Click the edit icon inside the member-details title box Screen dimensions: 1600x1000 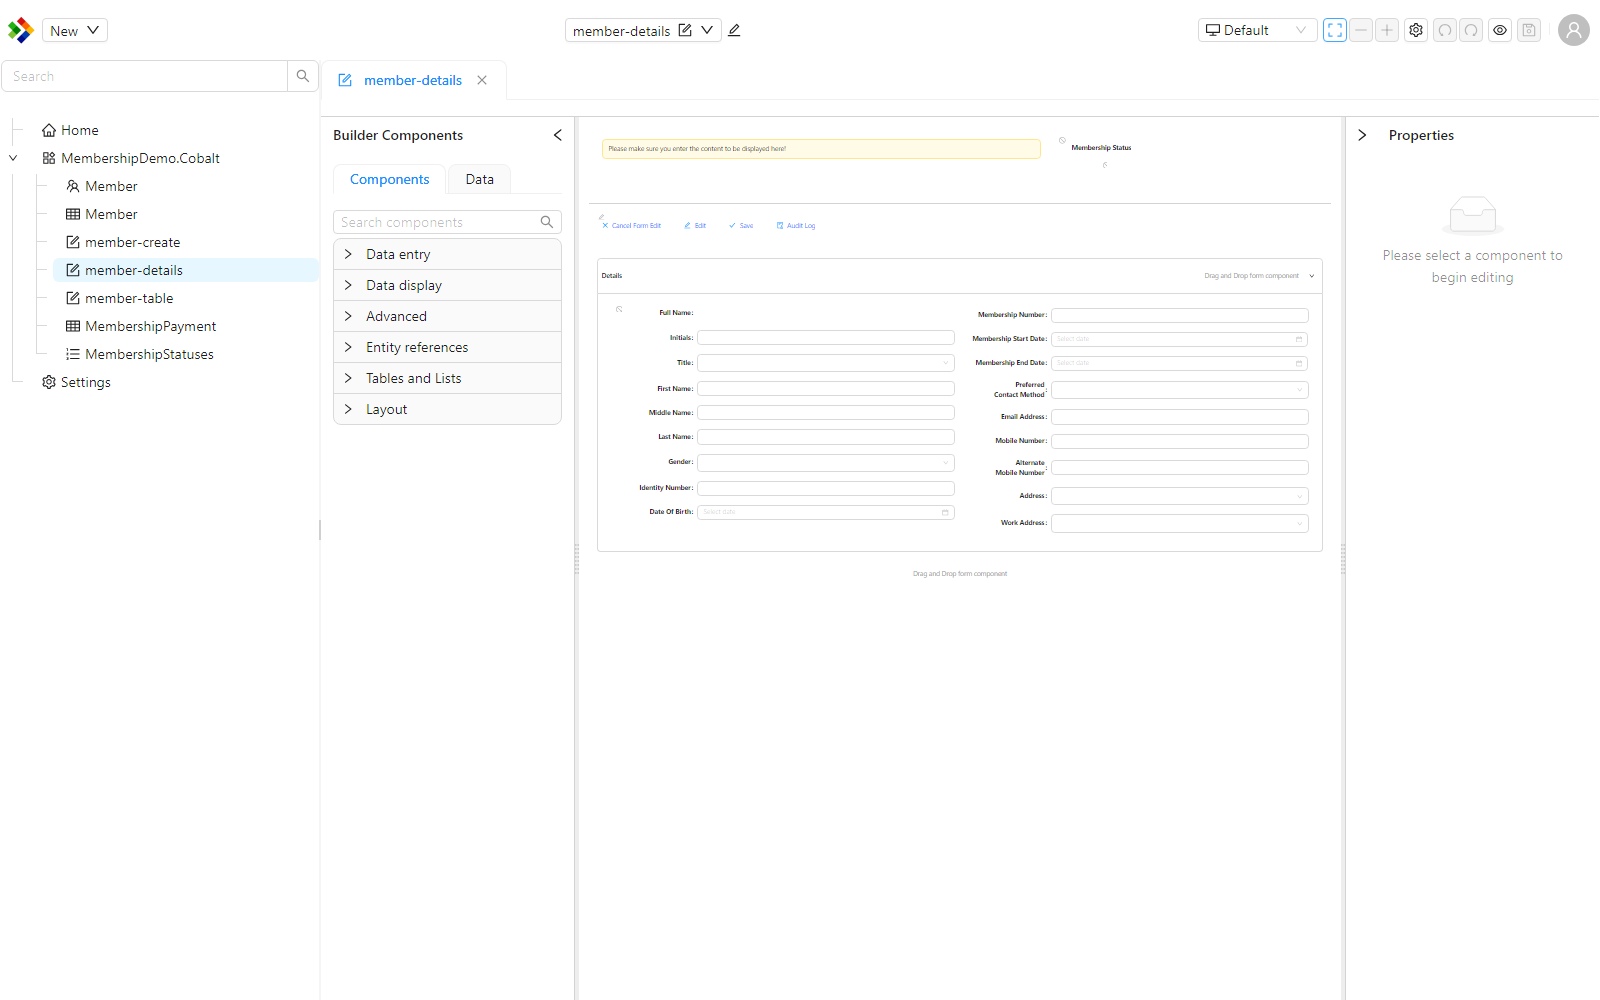(x=685, y=30)
